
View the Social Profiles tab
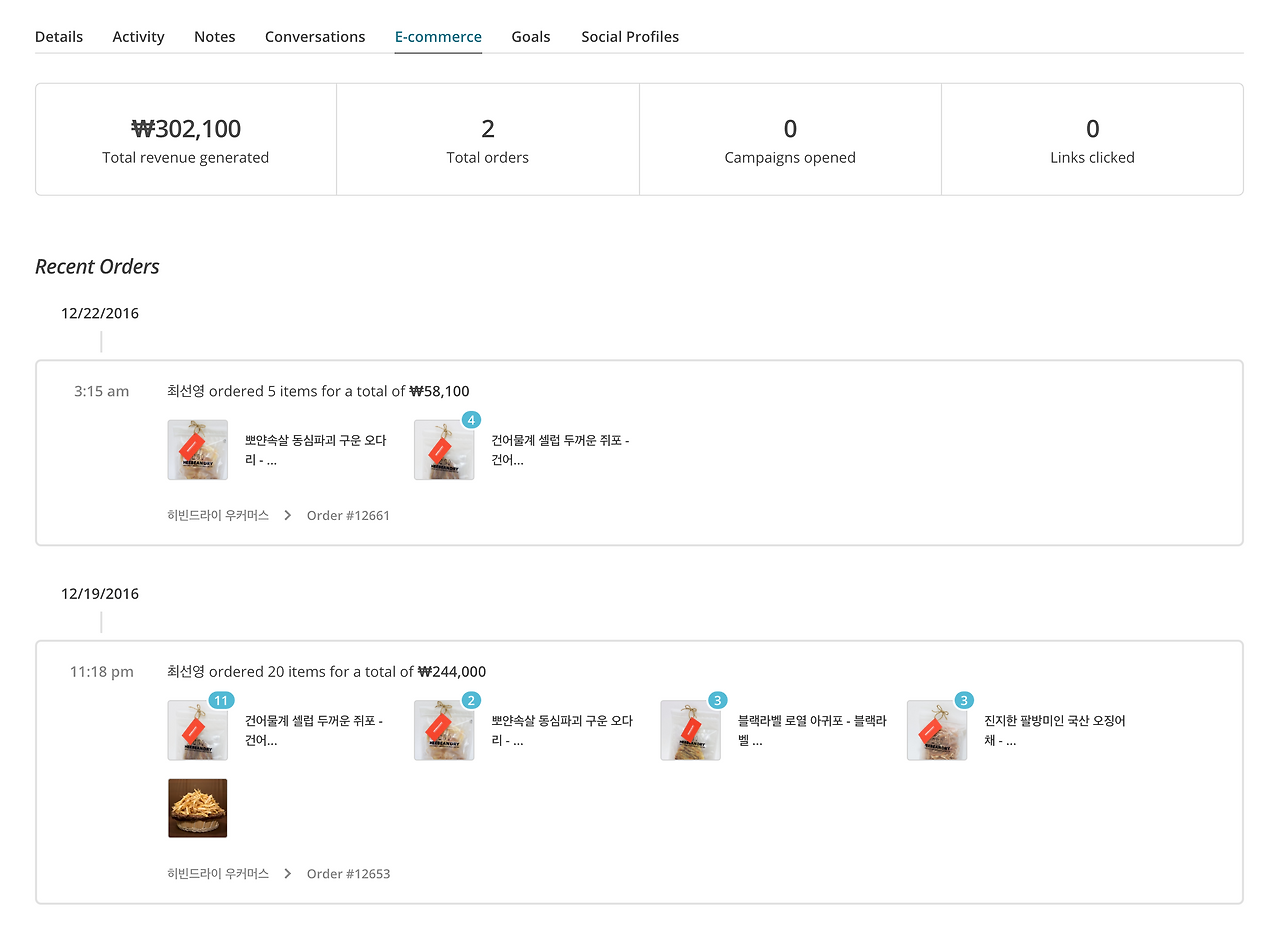tap(630, 37)
